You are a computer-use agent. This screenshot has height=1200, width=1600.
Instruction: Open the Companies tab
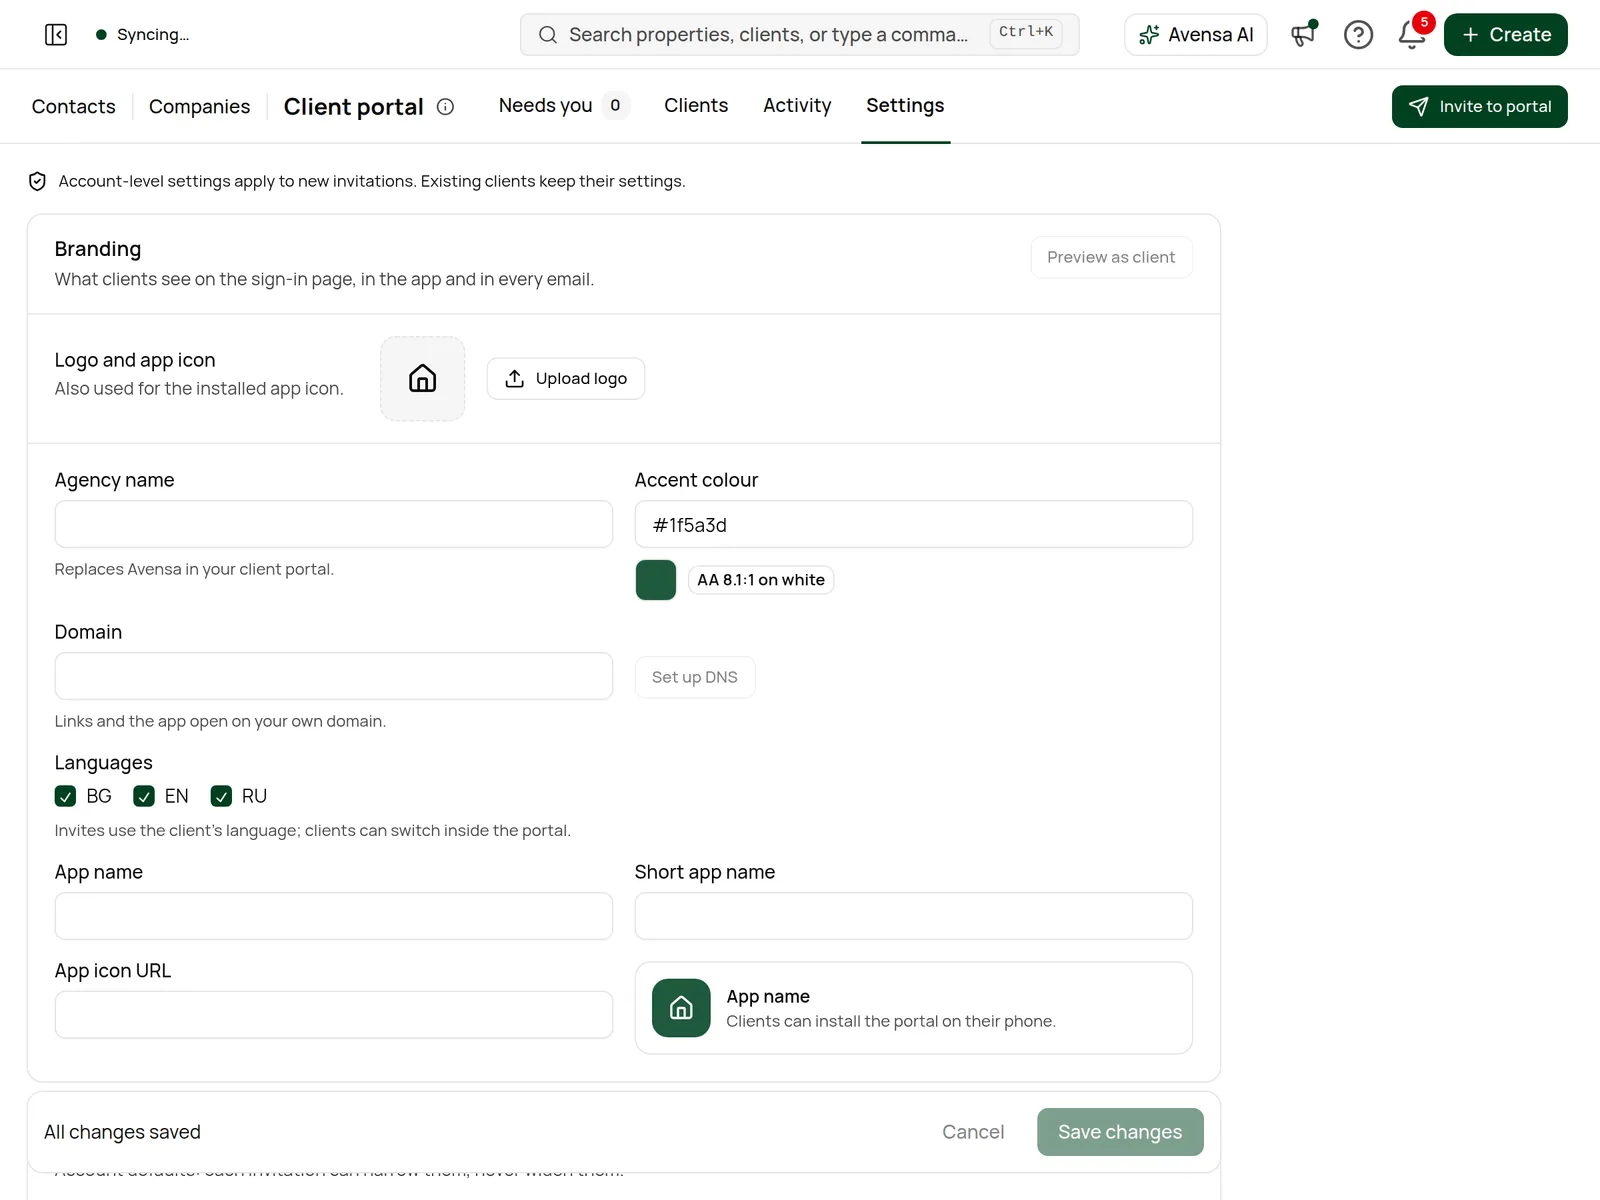click(199, 107)
